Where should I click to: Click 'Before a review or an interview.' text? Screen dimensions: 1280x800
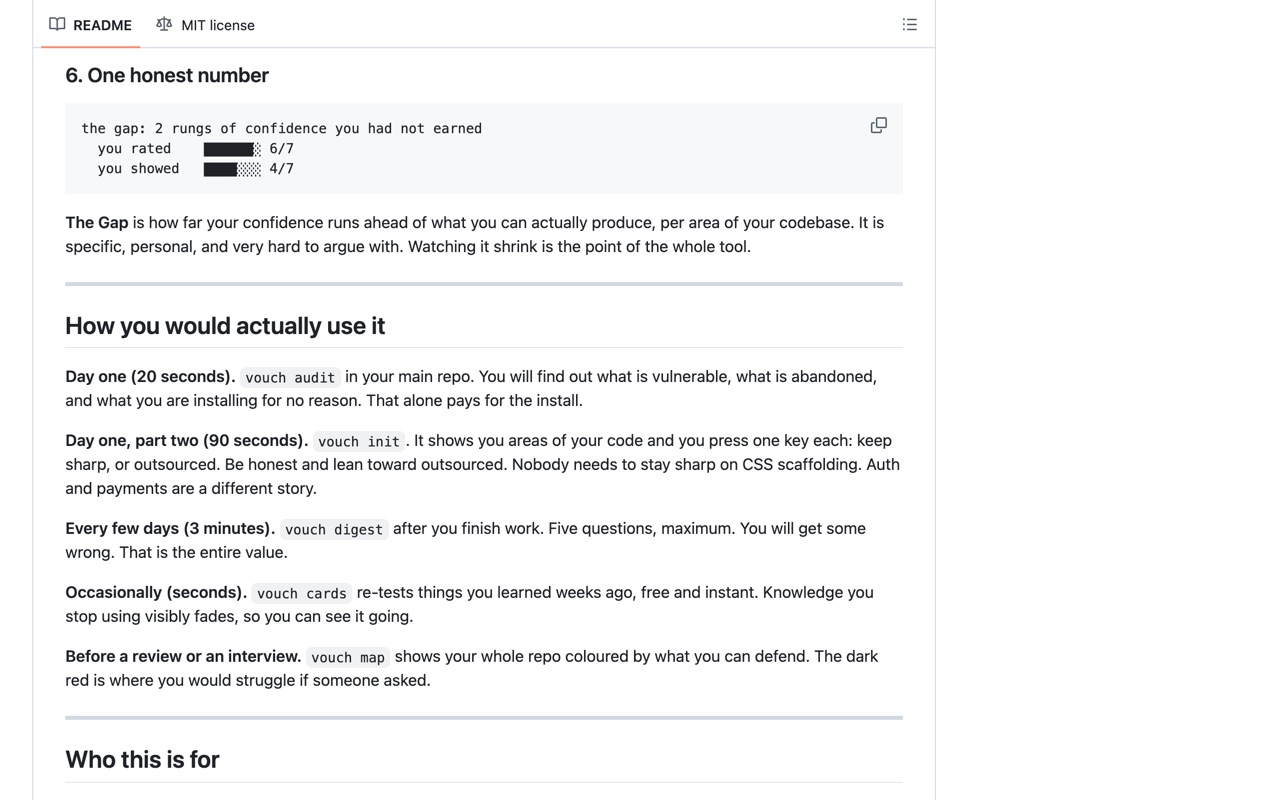(x=183, y=657)
